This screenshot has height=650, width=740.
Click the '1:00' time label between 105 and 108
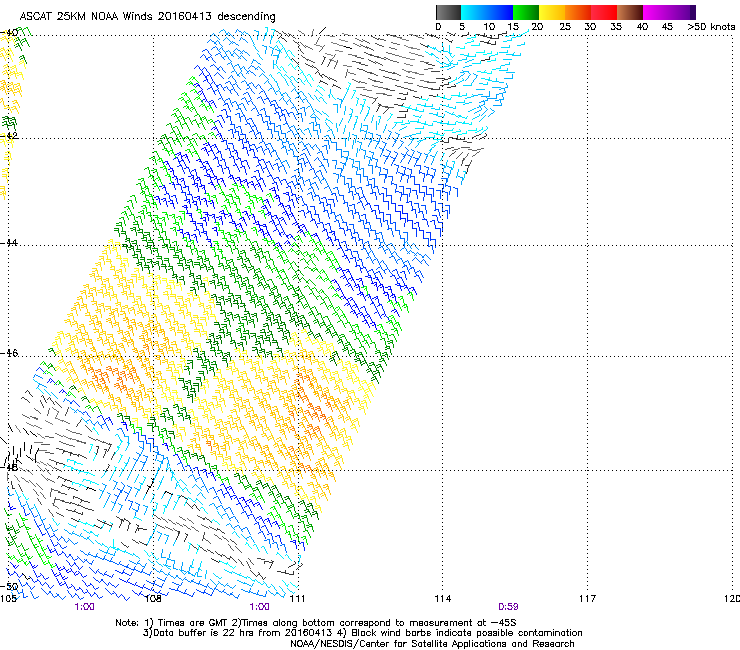84,607
